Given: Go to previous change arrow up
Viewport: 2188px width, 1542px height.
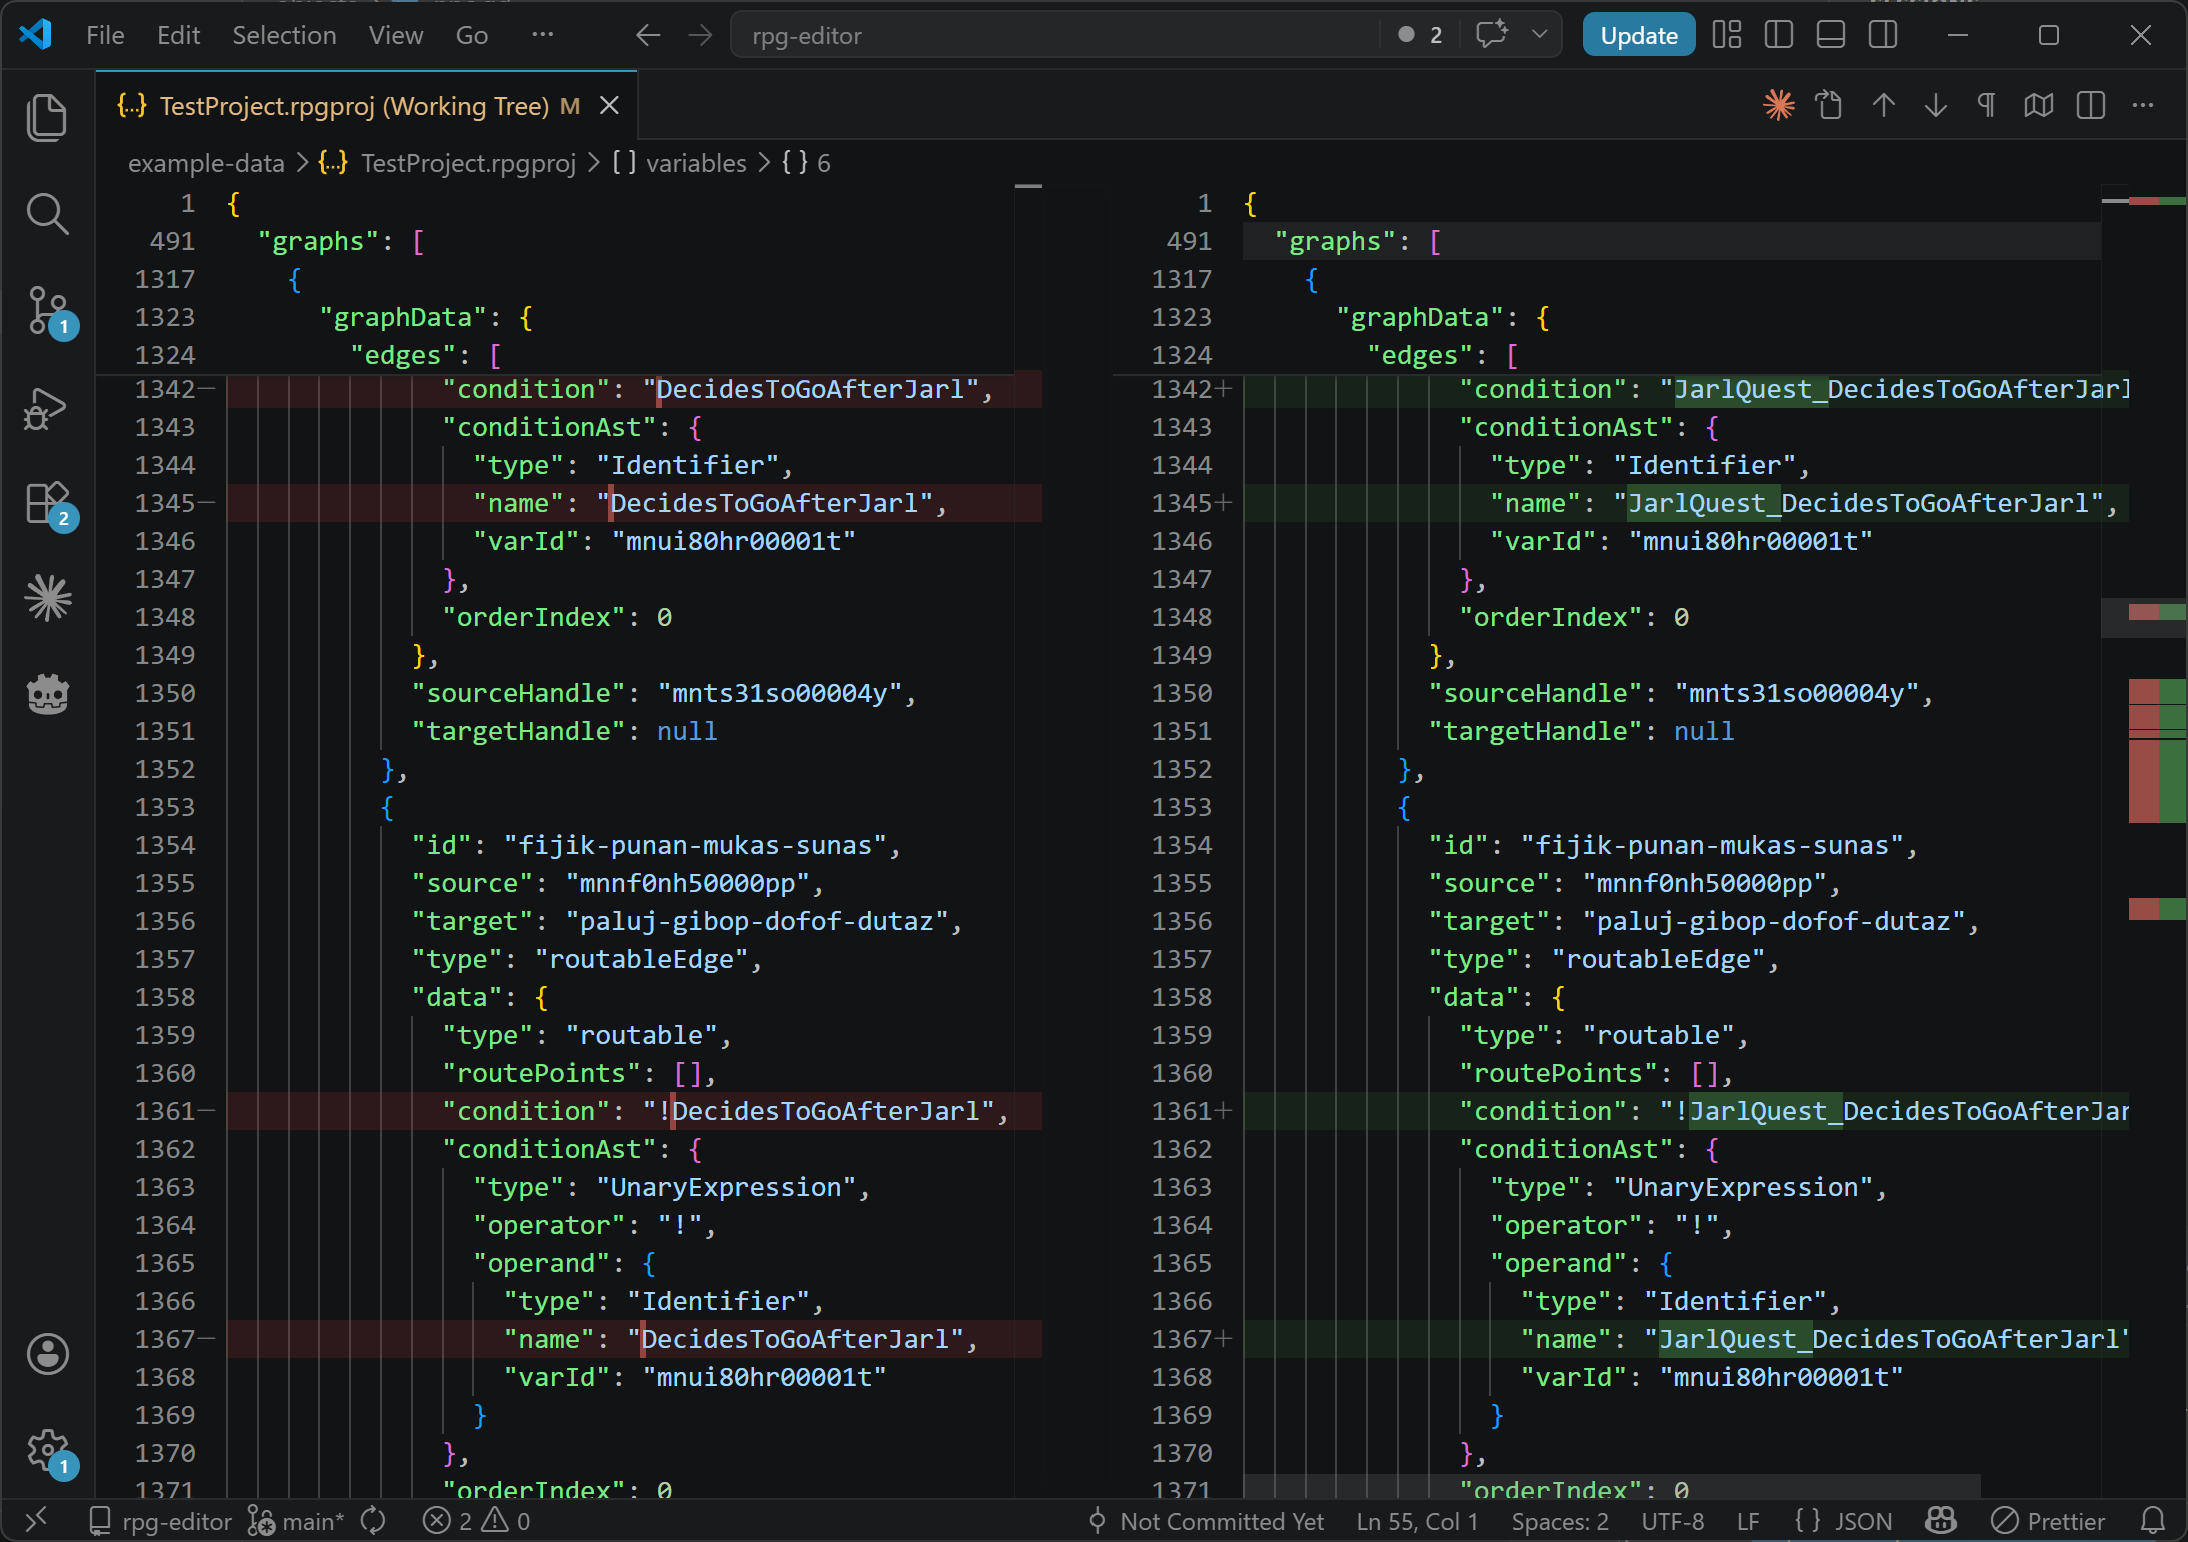Looking at the screenshot, I should tap(1883, 105).
